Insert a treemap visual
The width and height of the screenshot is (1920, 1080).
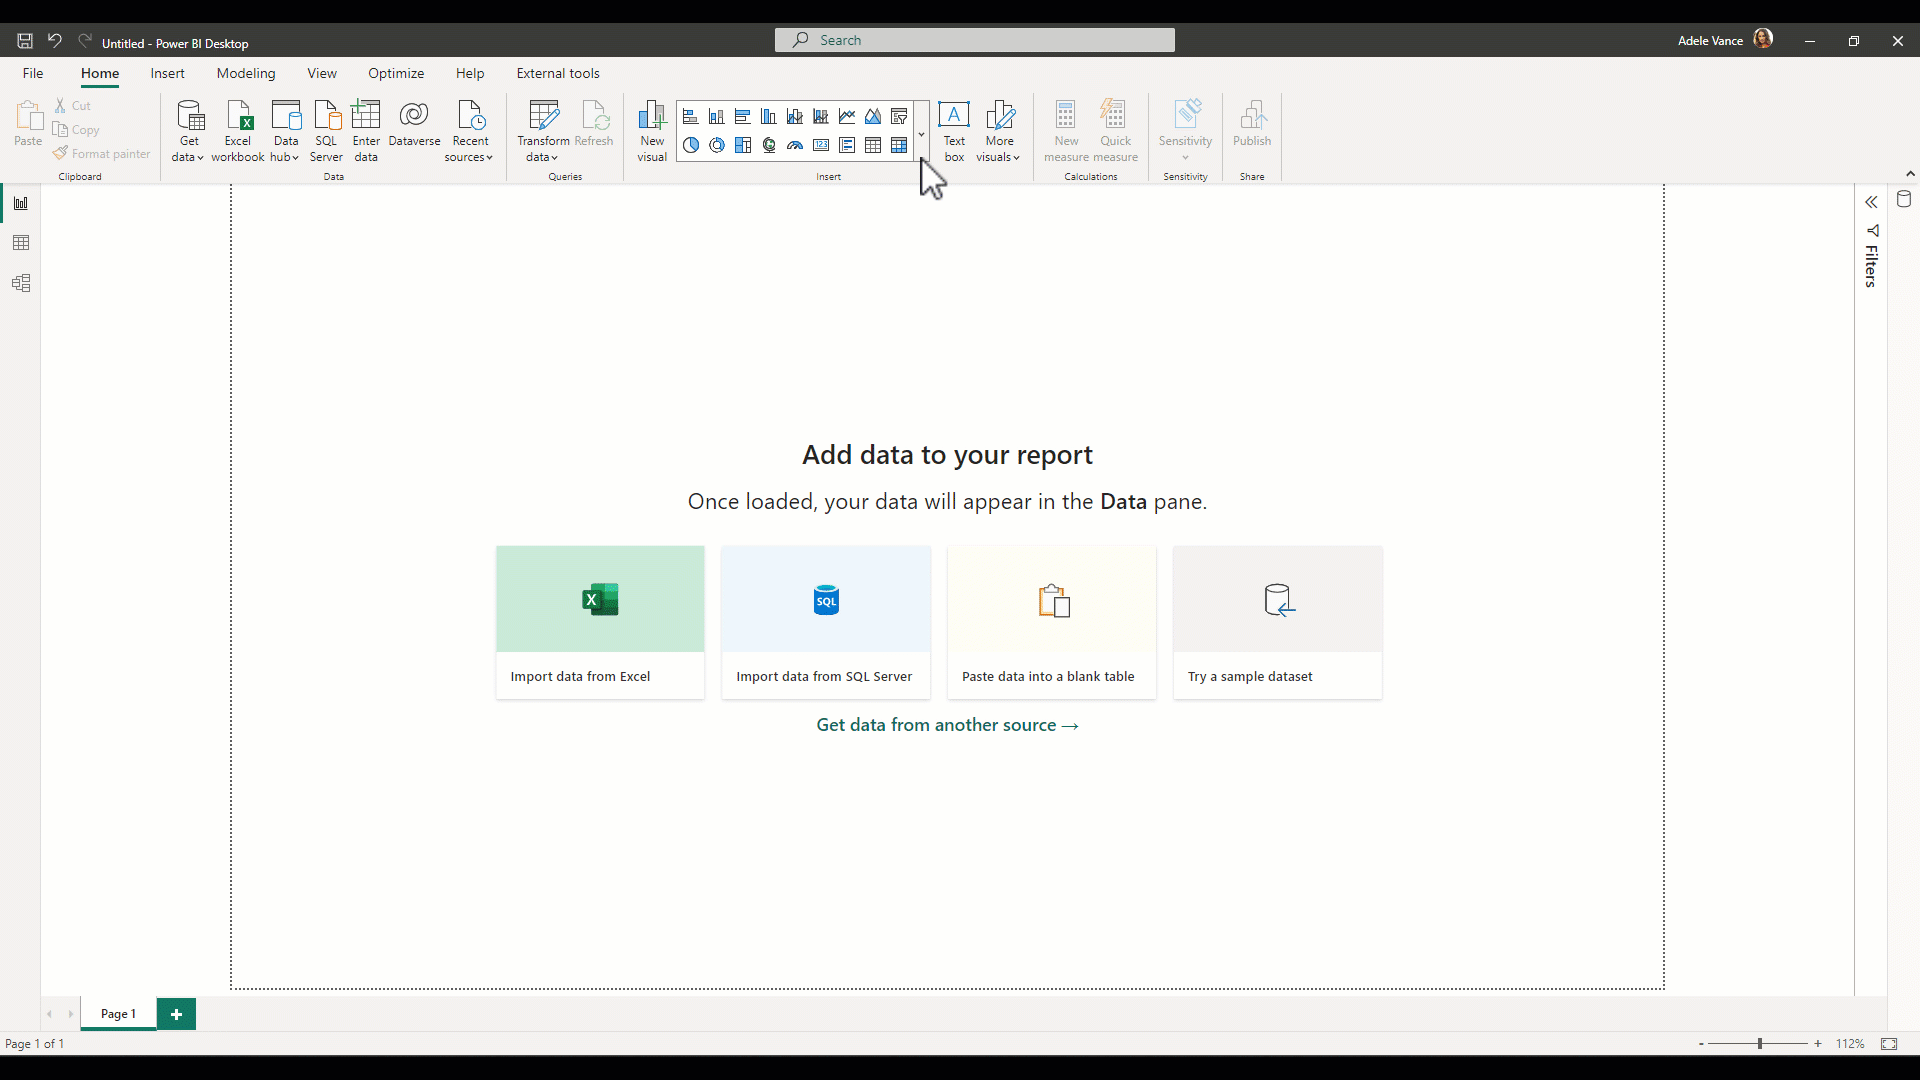point(742,145)
